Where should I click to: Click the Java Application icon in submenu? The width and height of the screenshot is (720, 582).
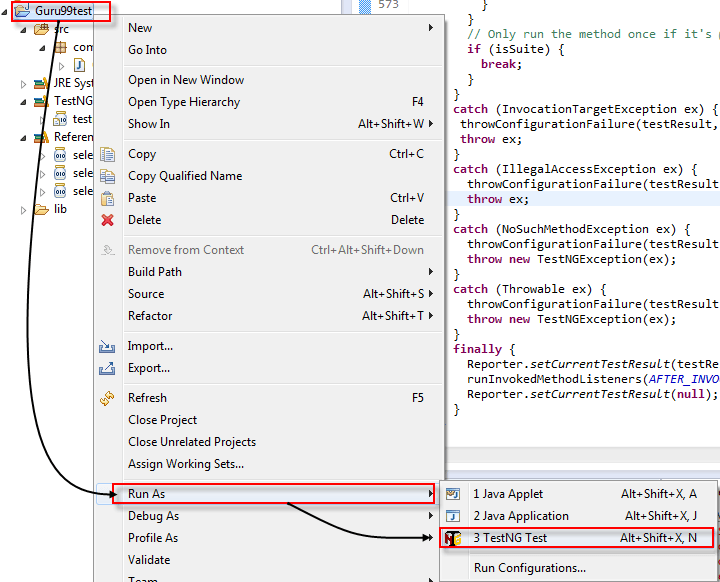[x=453, y=516]
